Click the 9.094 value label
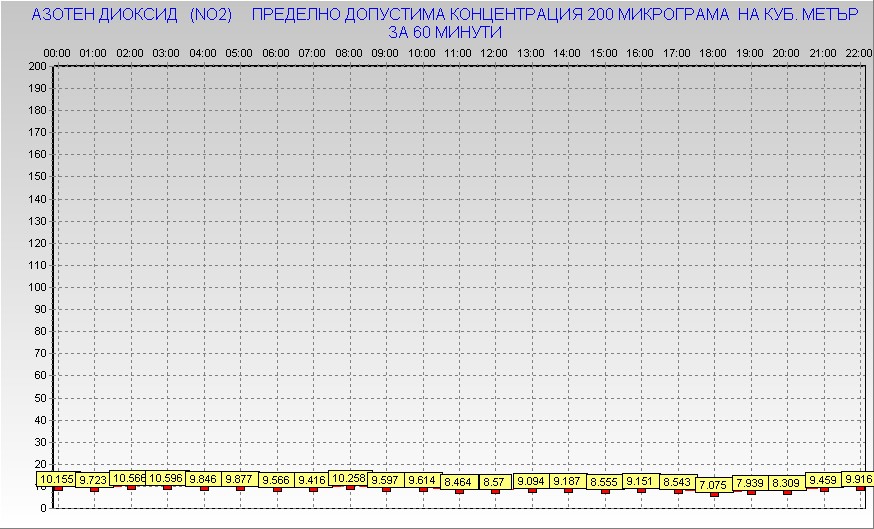Screen dimensions: 874x529 [531, 481]
